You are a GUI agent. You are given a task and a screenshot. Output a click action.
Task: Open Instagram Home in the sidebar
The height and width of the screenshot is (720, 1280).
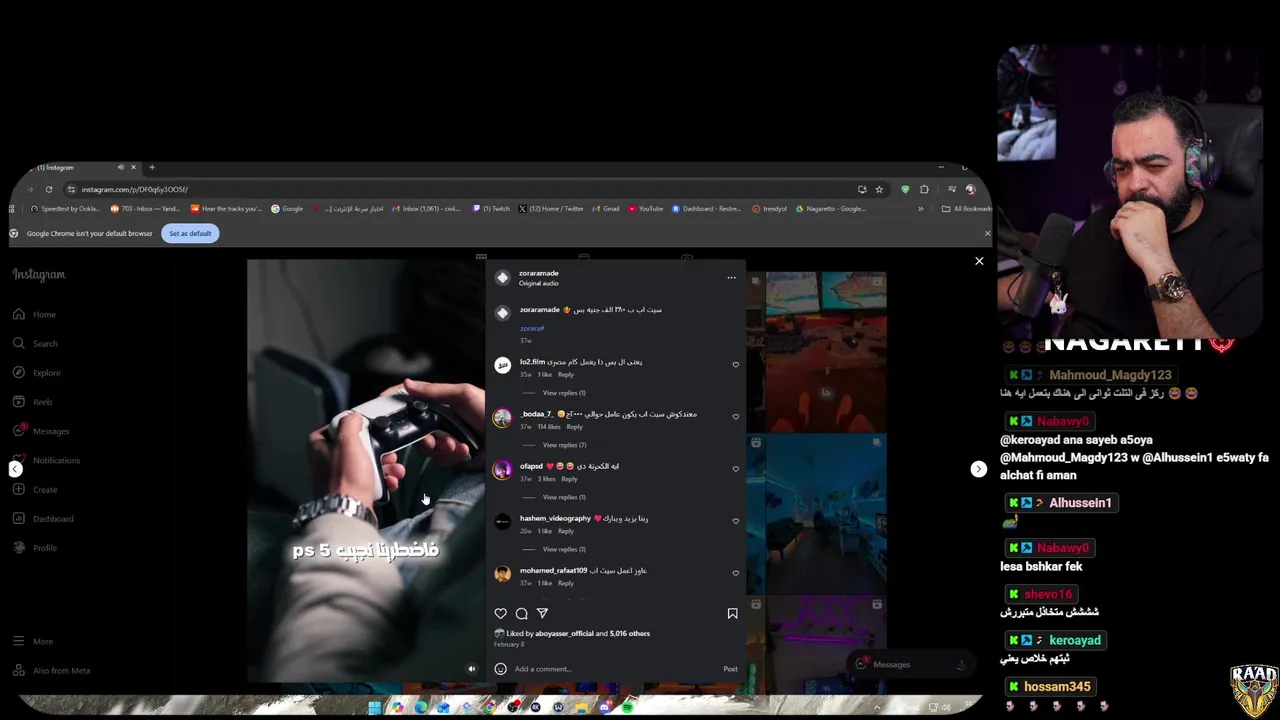34,314
